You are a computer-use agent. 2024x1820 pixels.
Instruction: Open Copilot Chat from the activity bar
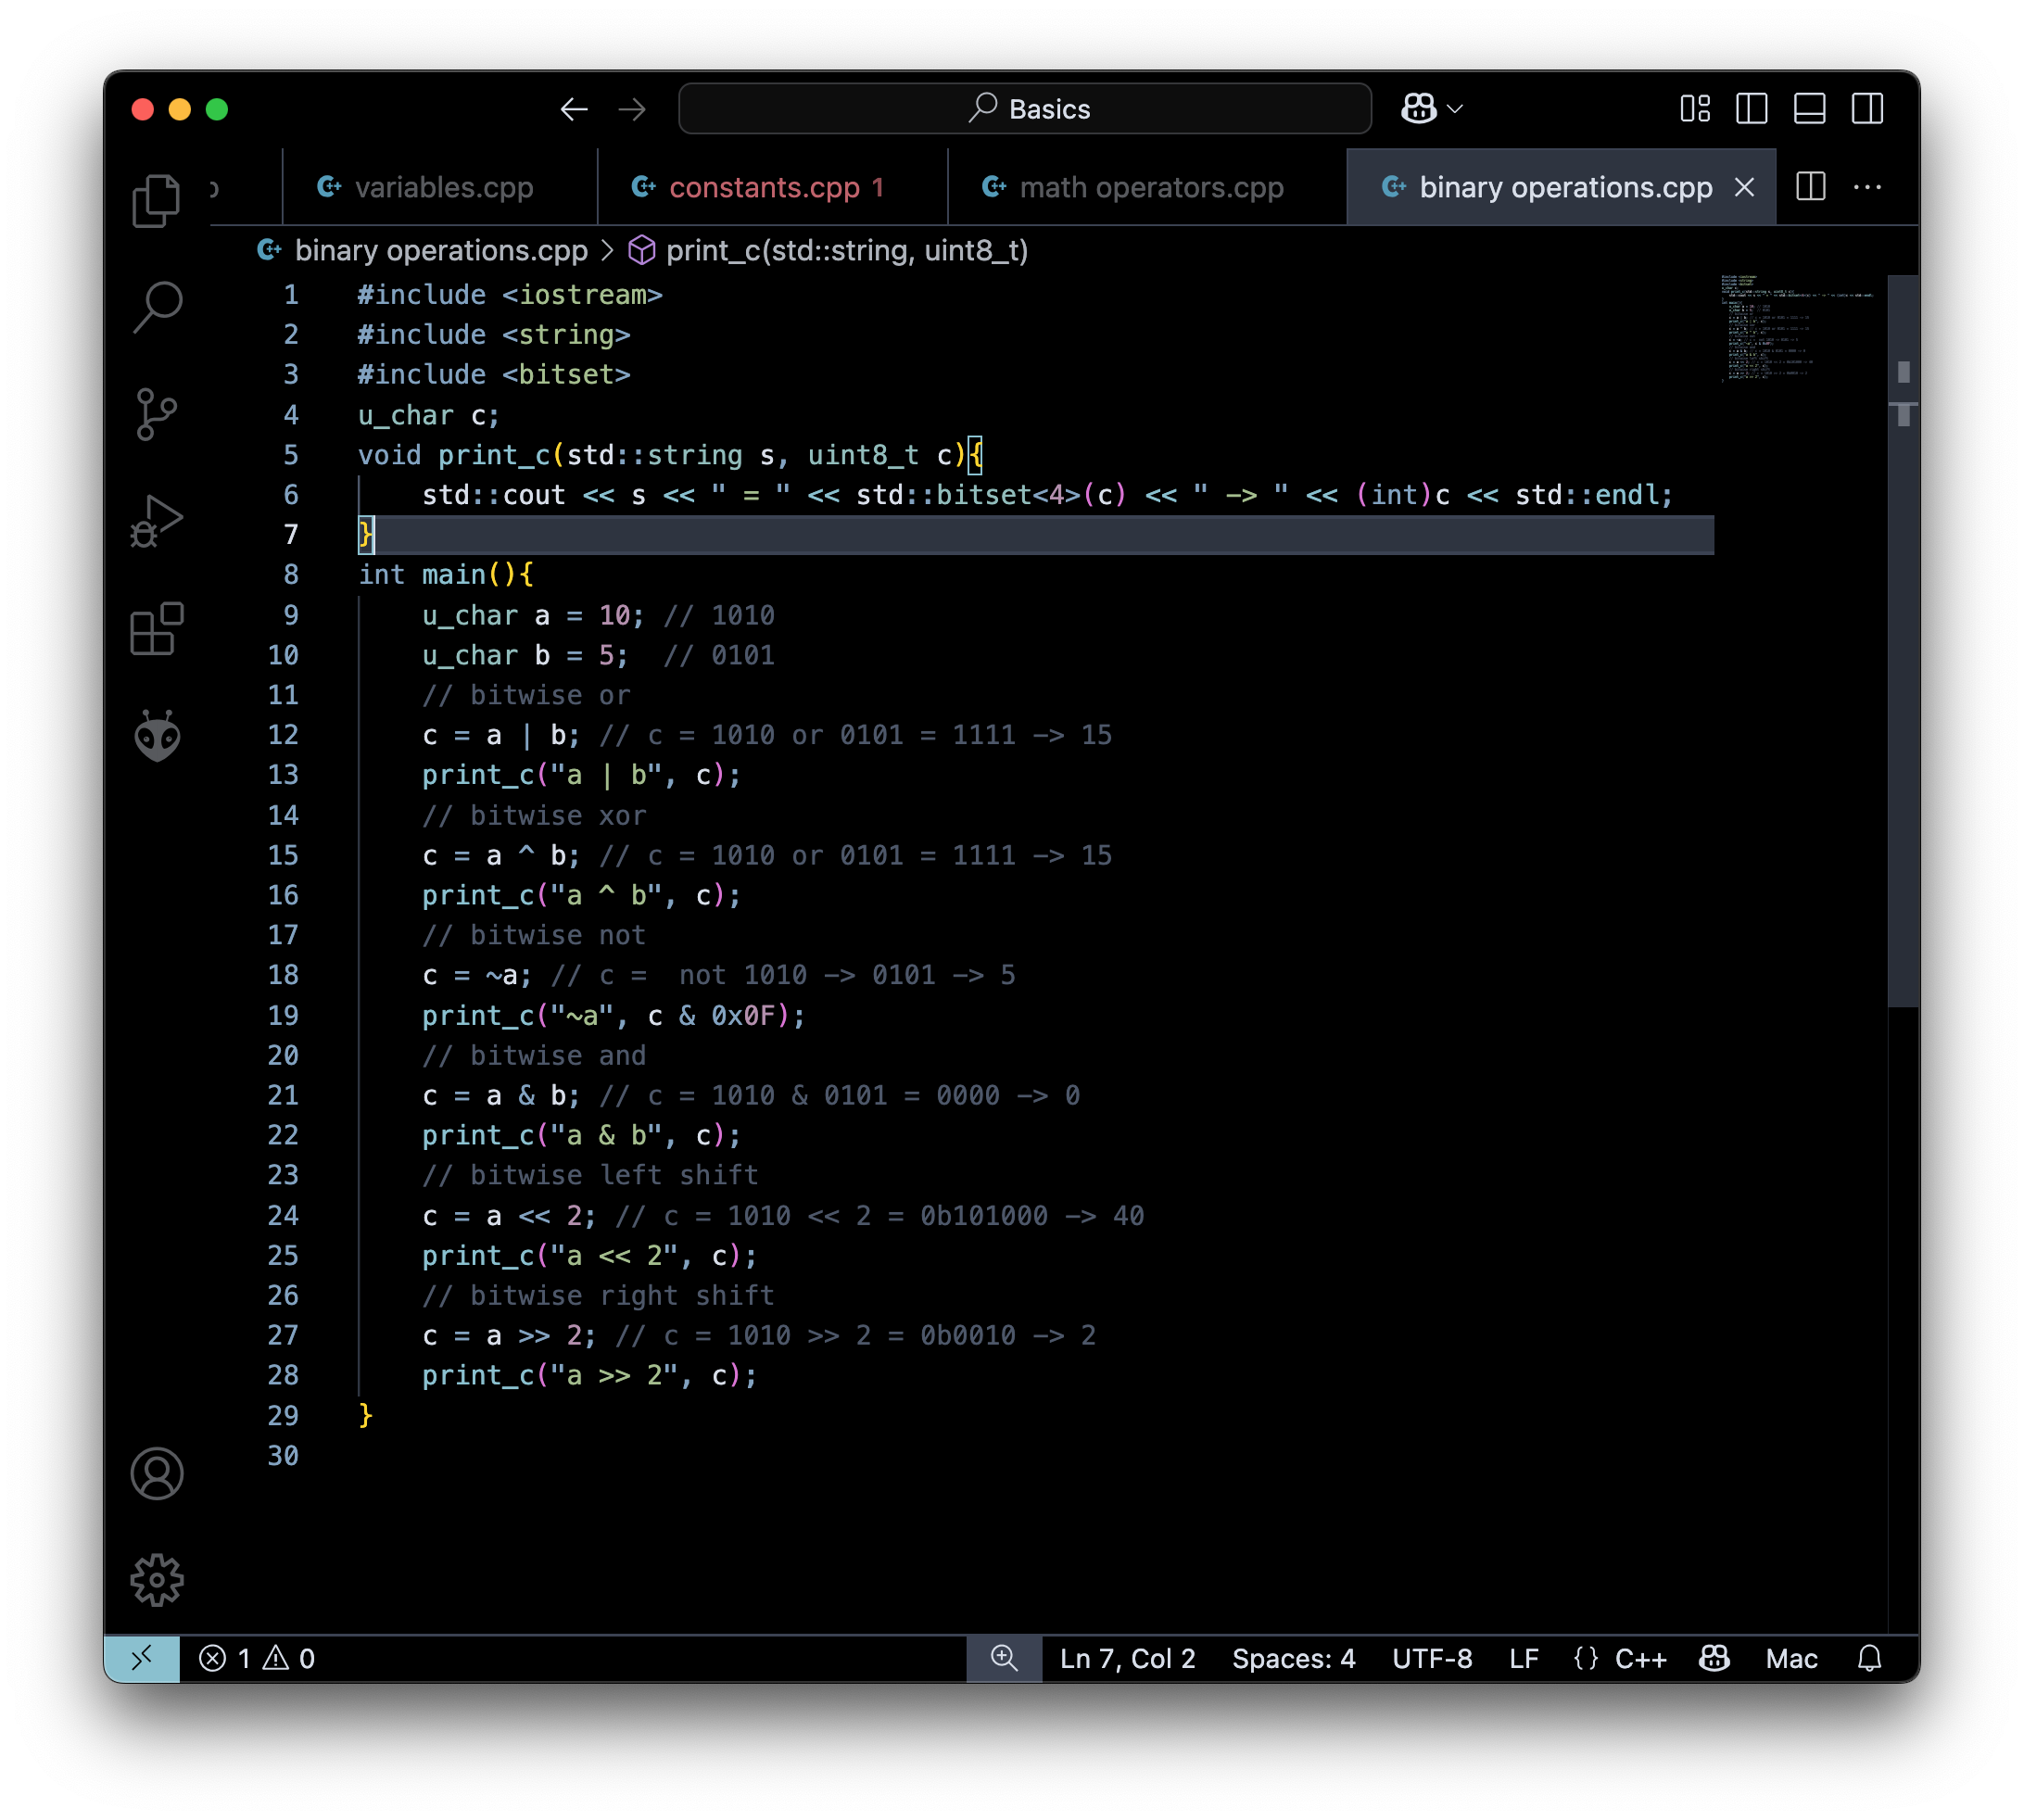point(157,736)
